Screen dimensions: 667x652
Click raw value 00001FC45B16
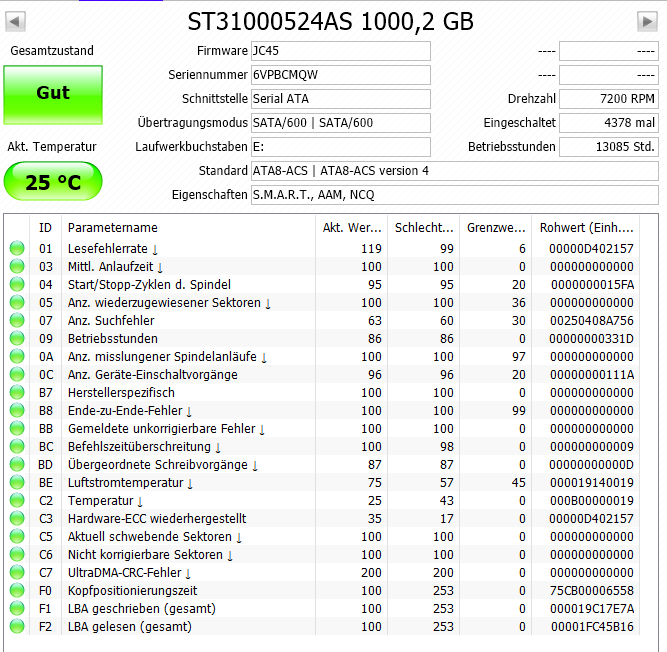pos(592,626)
